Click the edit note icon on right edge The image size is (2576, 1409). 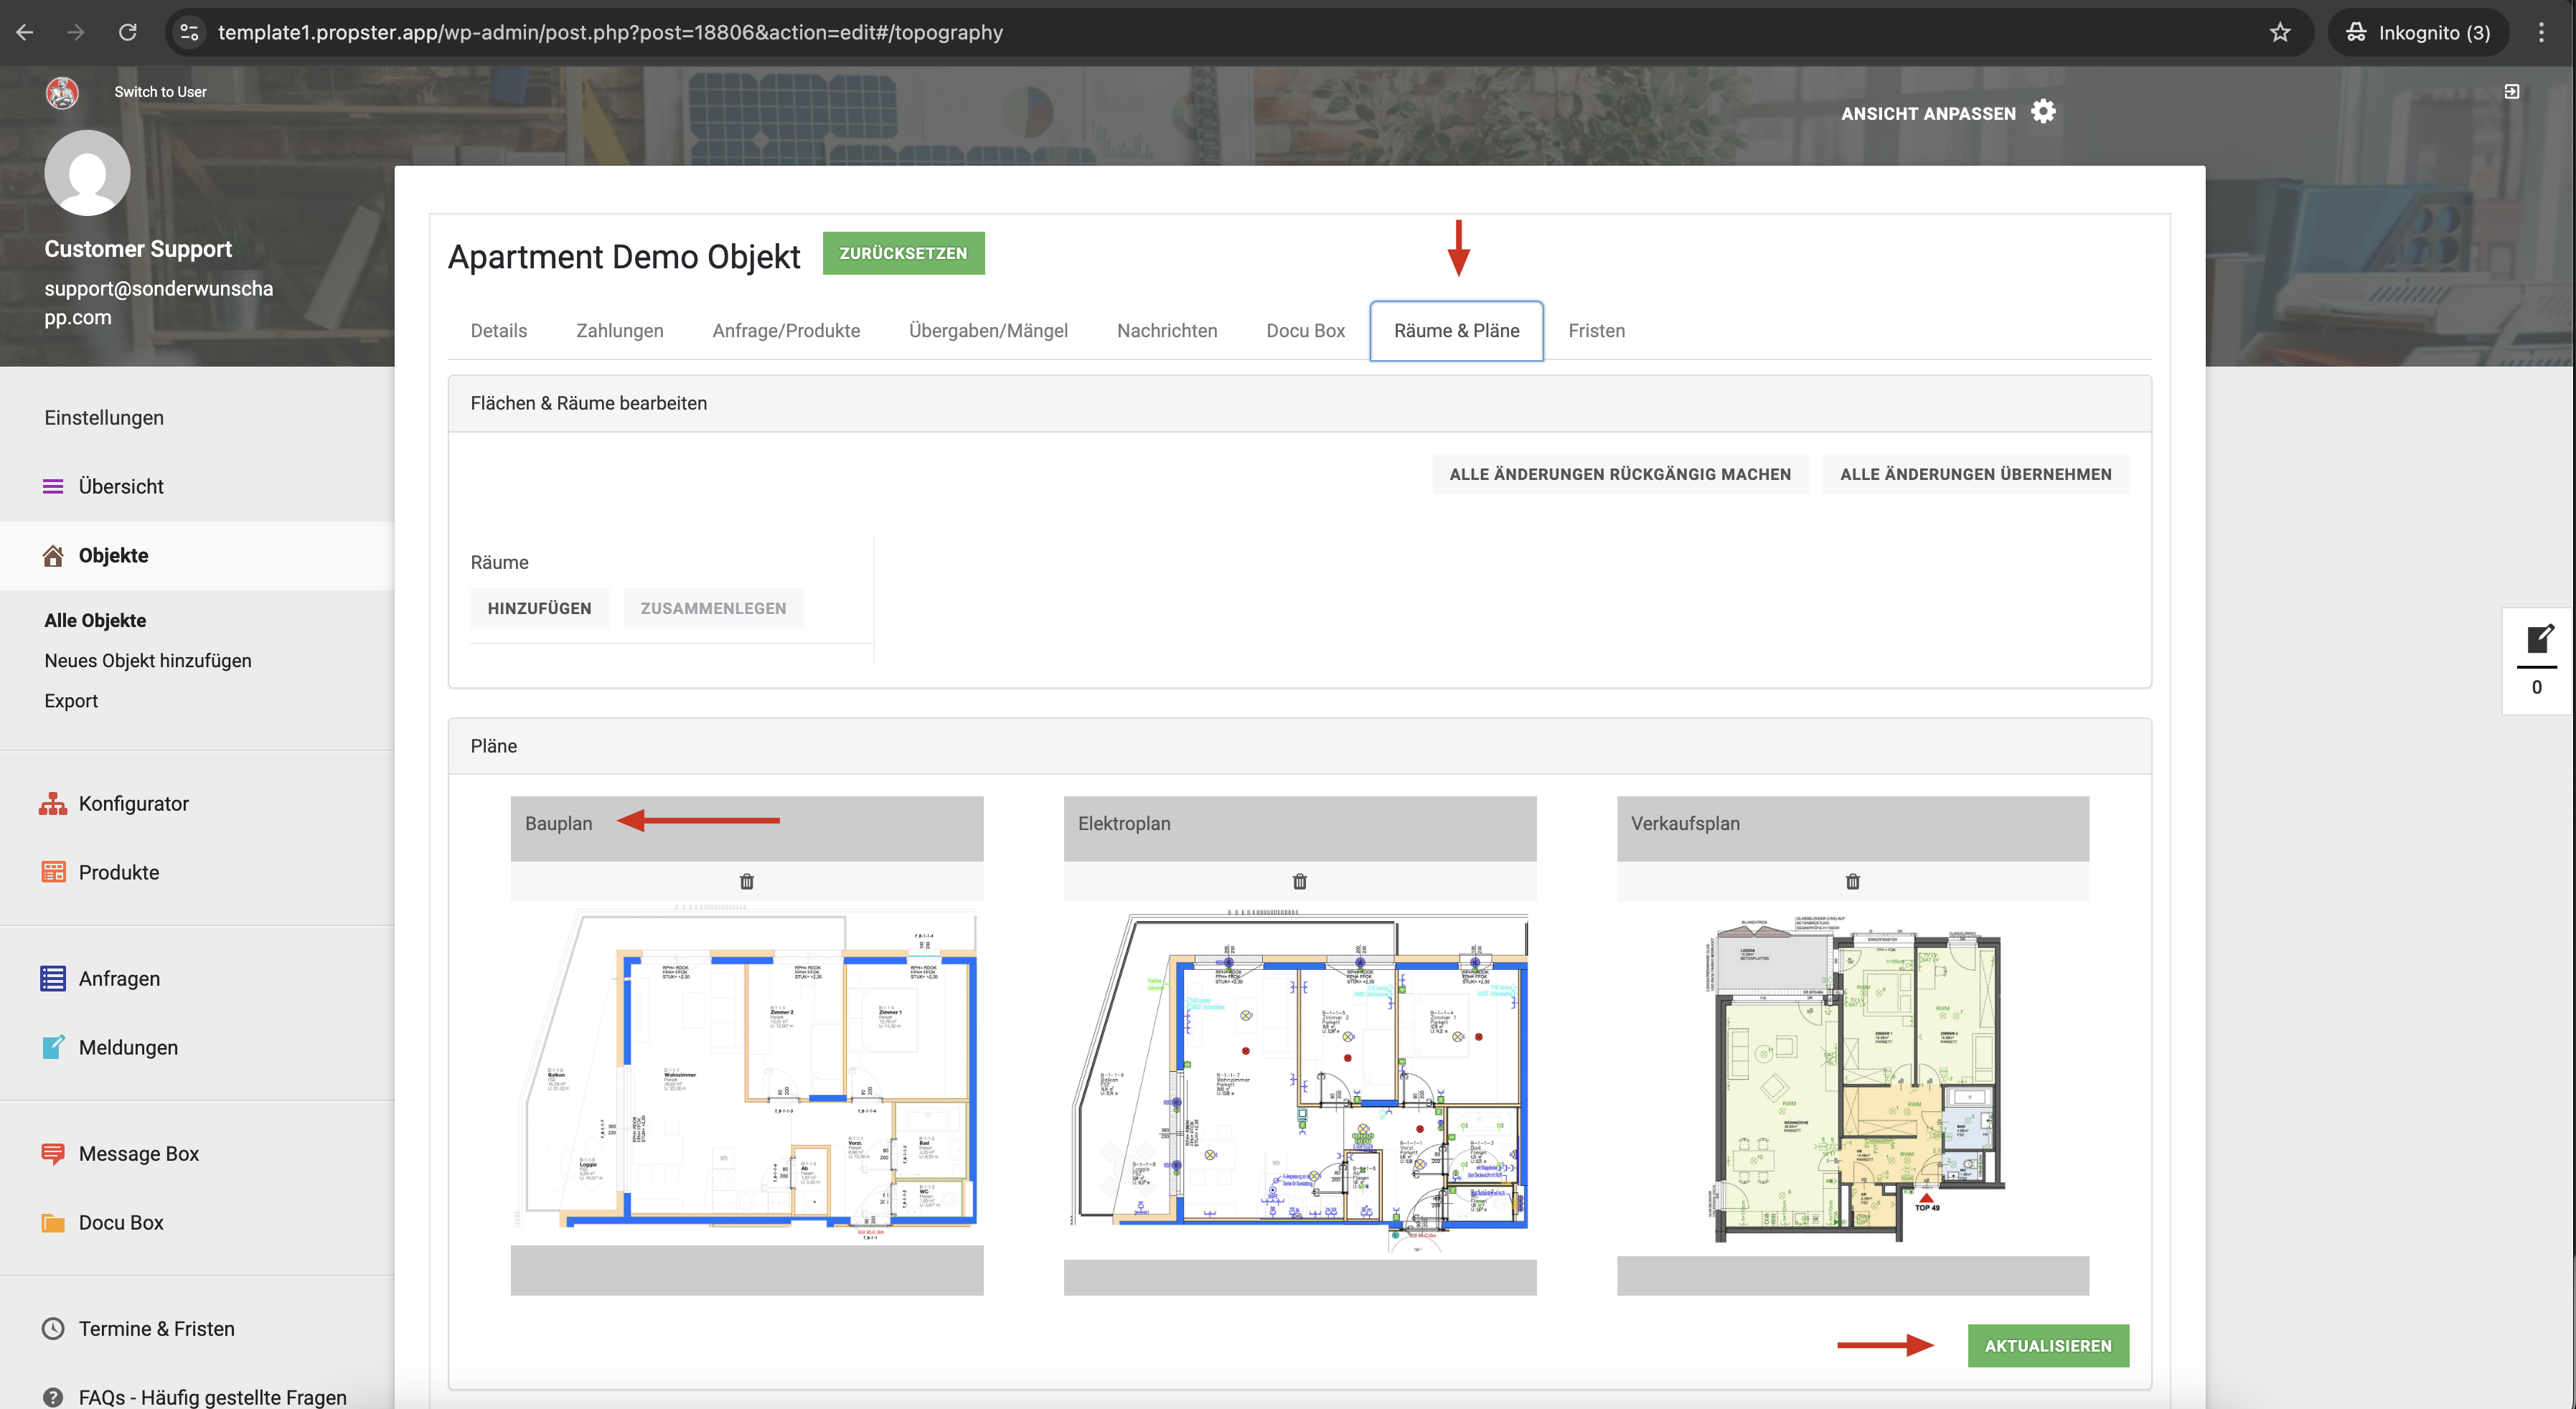point(2539,639)
